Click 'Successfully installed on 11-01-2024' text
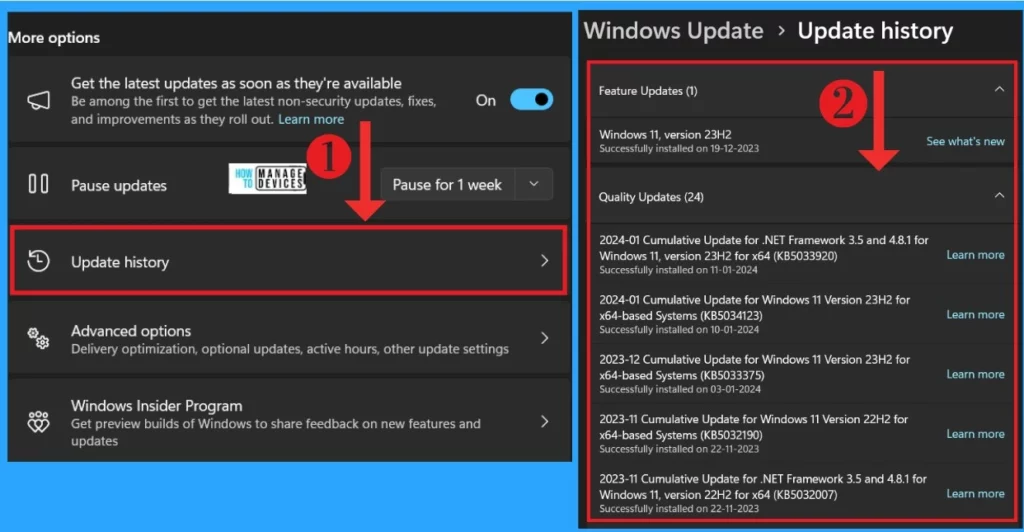1024x532 pixels. [x=679, y=270]
